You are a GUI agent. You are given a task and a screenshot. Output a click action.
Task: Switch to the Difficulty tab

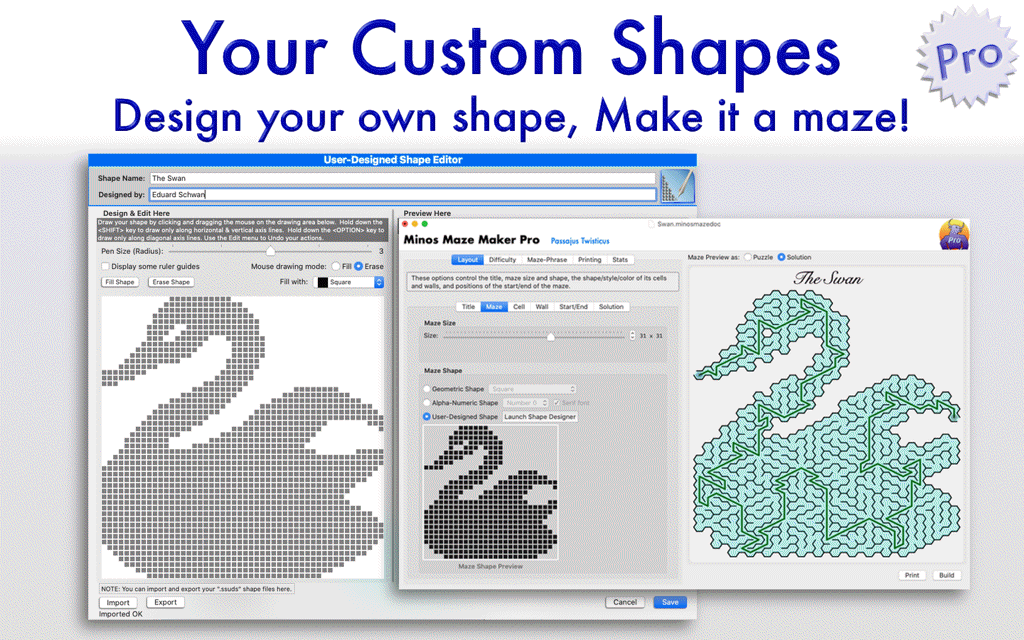click(x=502, y=260)
